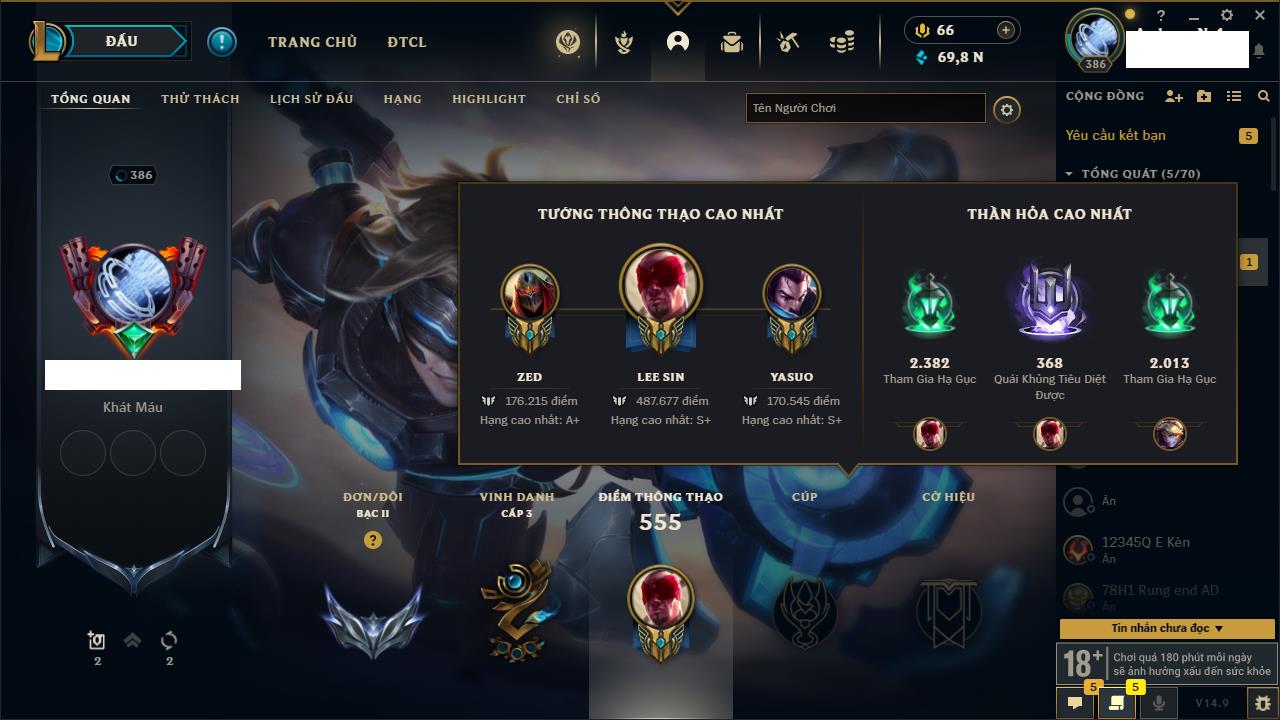Open the TRANG CHỦ home link

pos(312,42)
